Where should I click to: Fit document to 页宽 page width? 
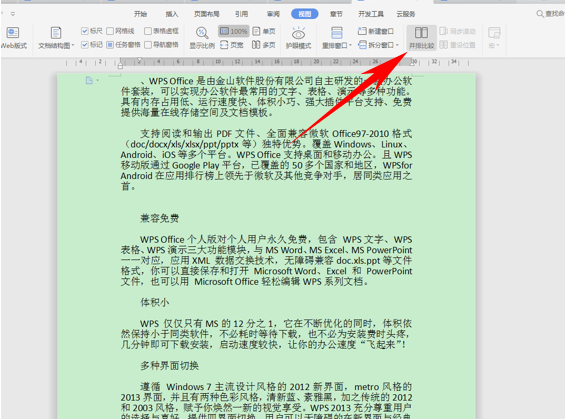pyautogui.click(x=232, y=45)
